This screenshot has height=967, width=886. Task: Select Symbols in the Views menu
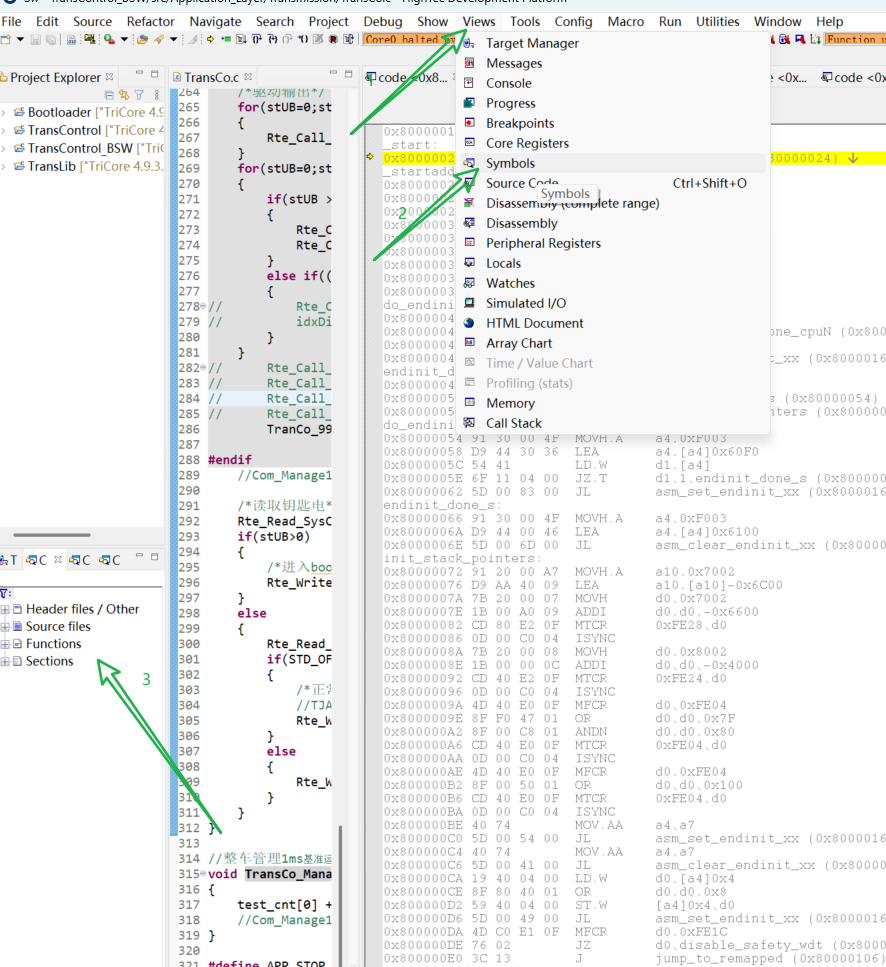point(613,163)
